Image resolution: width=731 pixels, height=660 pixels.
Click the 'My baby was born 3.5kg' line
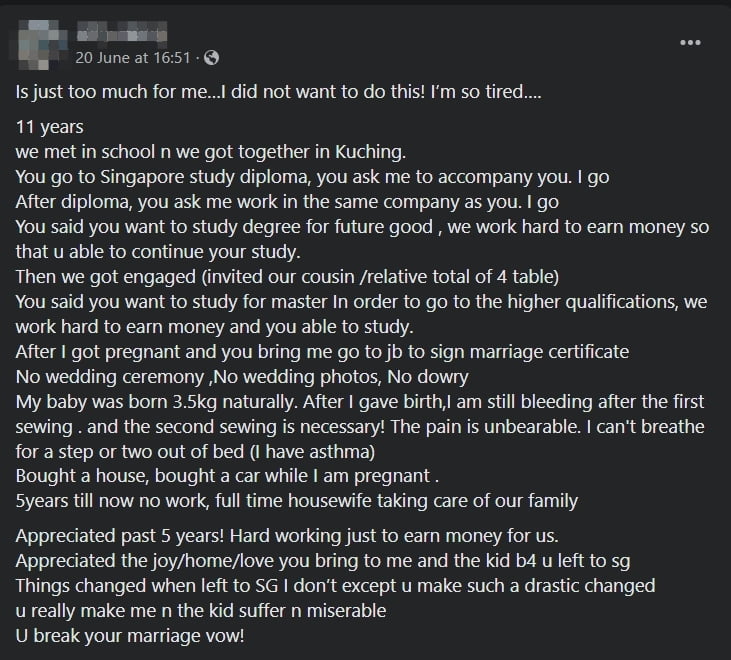click(x=360, y=426)
